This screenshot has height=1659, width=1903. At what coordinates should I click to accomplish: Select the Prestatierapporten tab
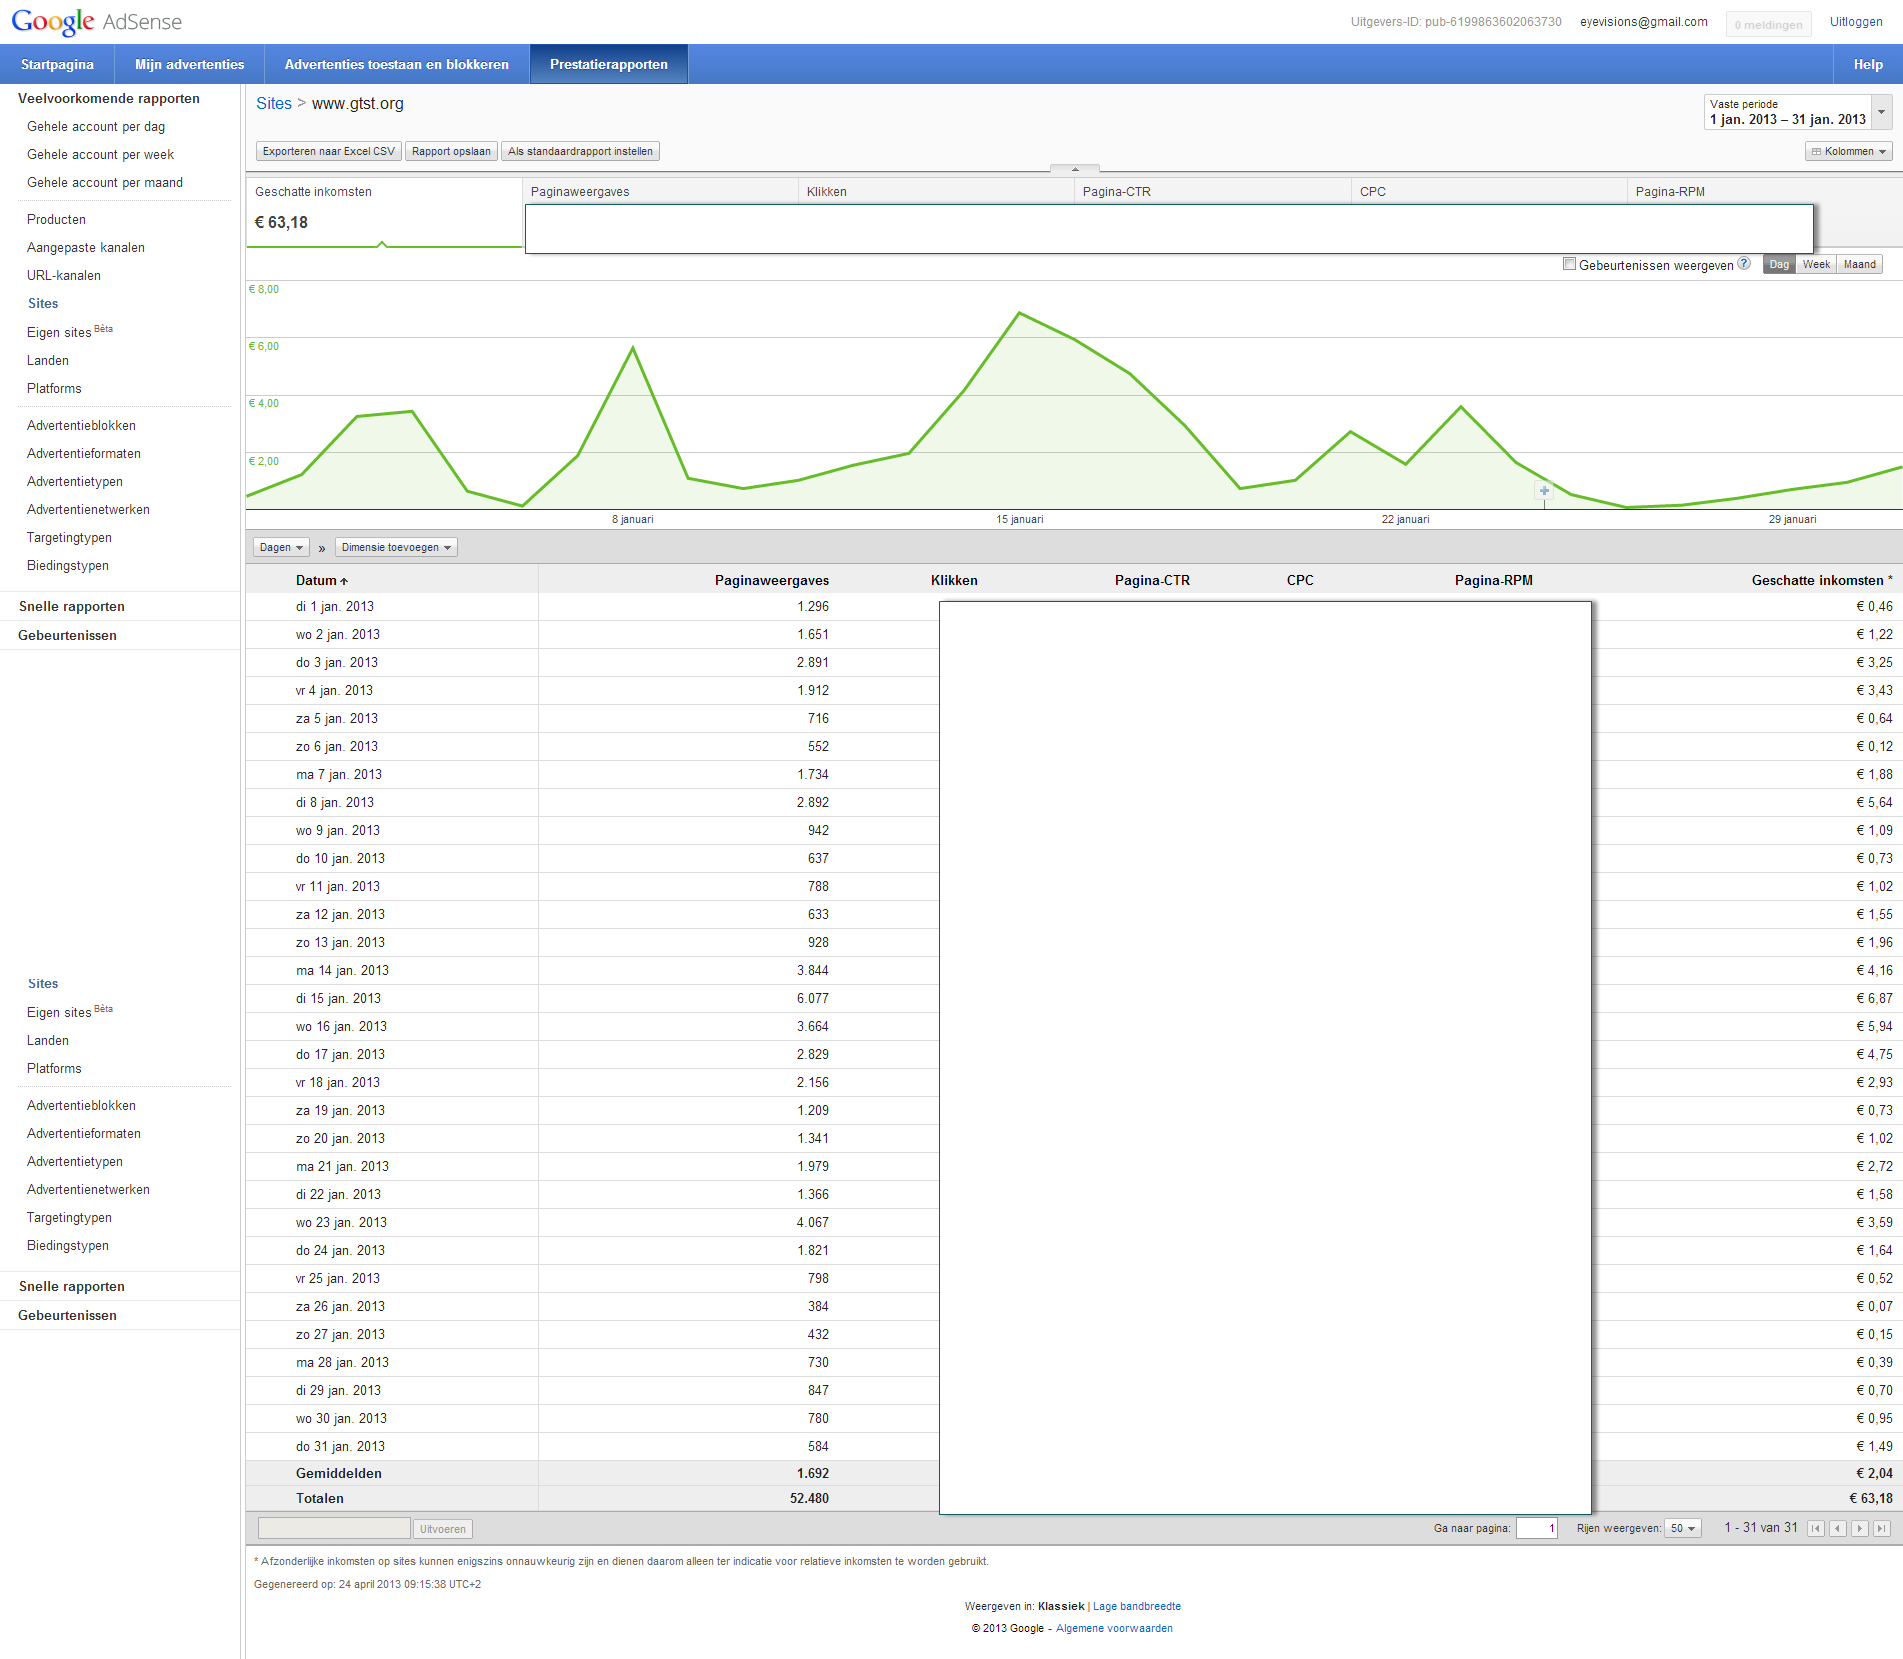coord(609,64)
